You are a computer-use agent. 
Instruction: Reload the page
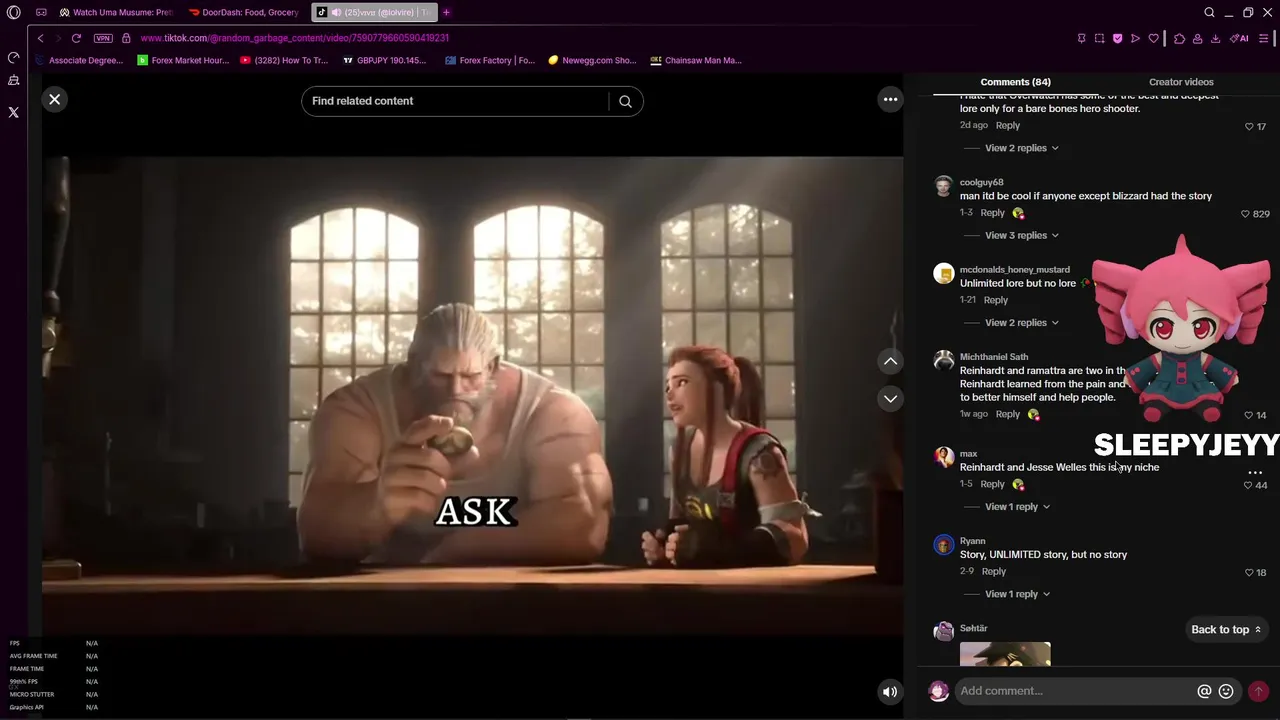[76, 38]
